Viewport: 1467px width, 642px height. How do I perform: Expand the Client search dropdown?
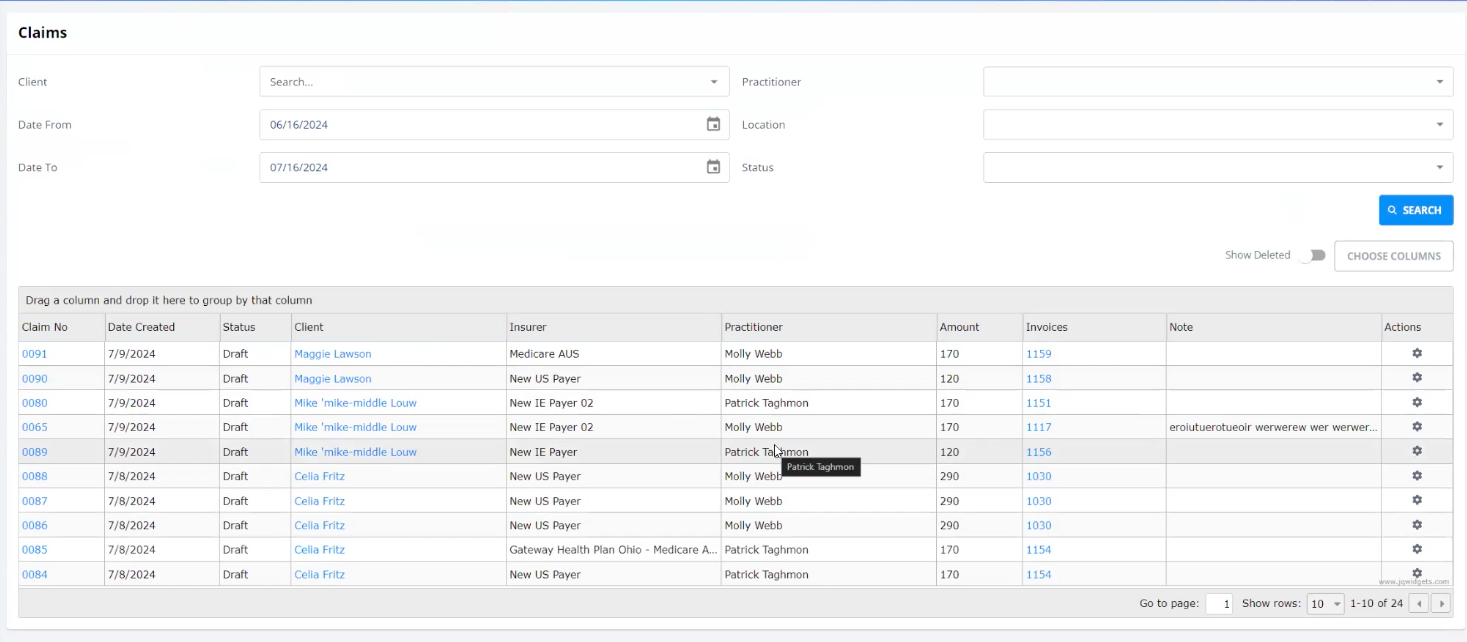point(713,82)
